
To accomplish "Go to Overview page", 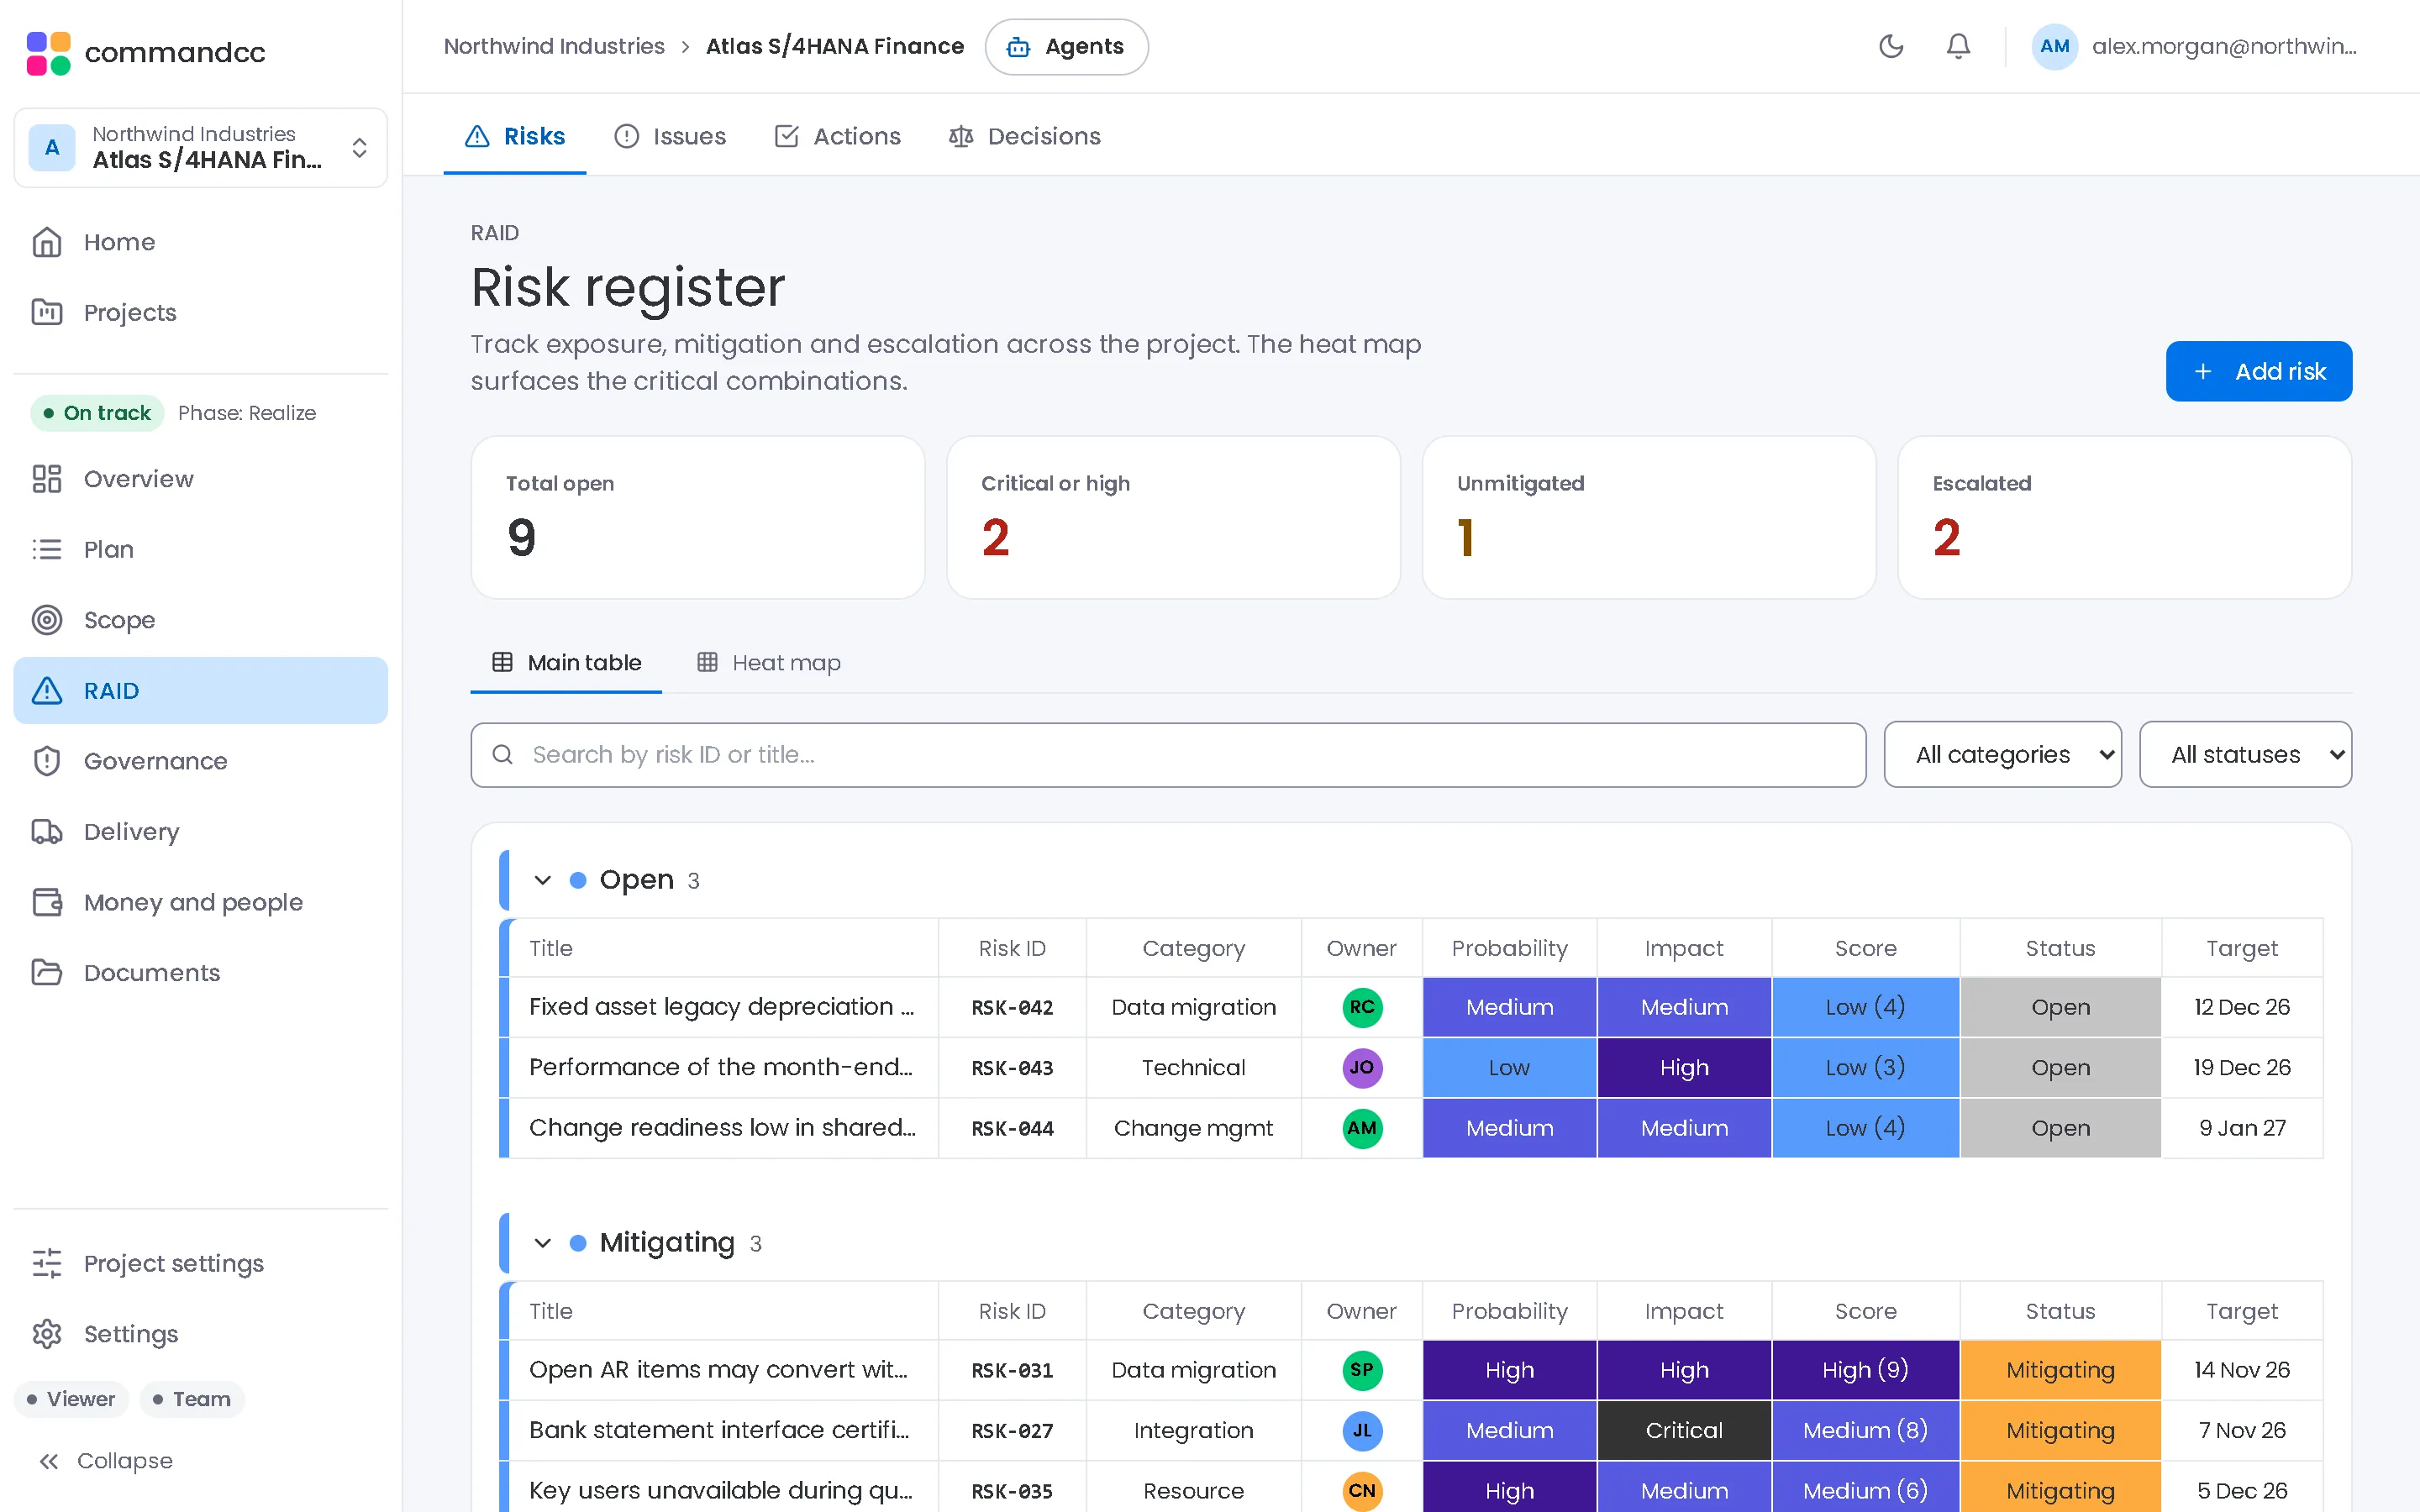I will click(200, 479).
